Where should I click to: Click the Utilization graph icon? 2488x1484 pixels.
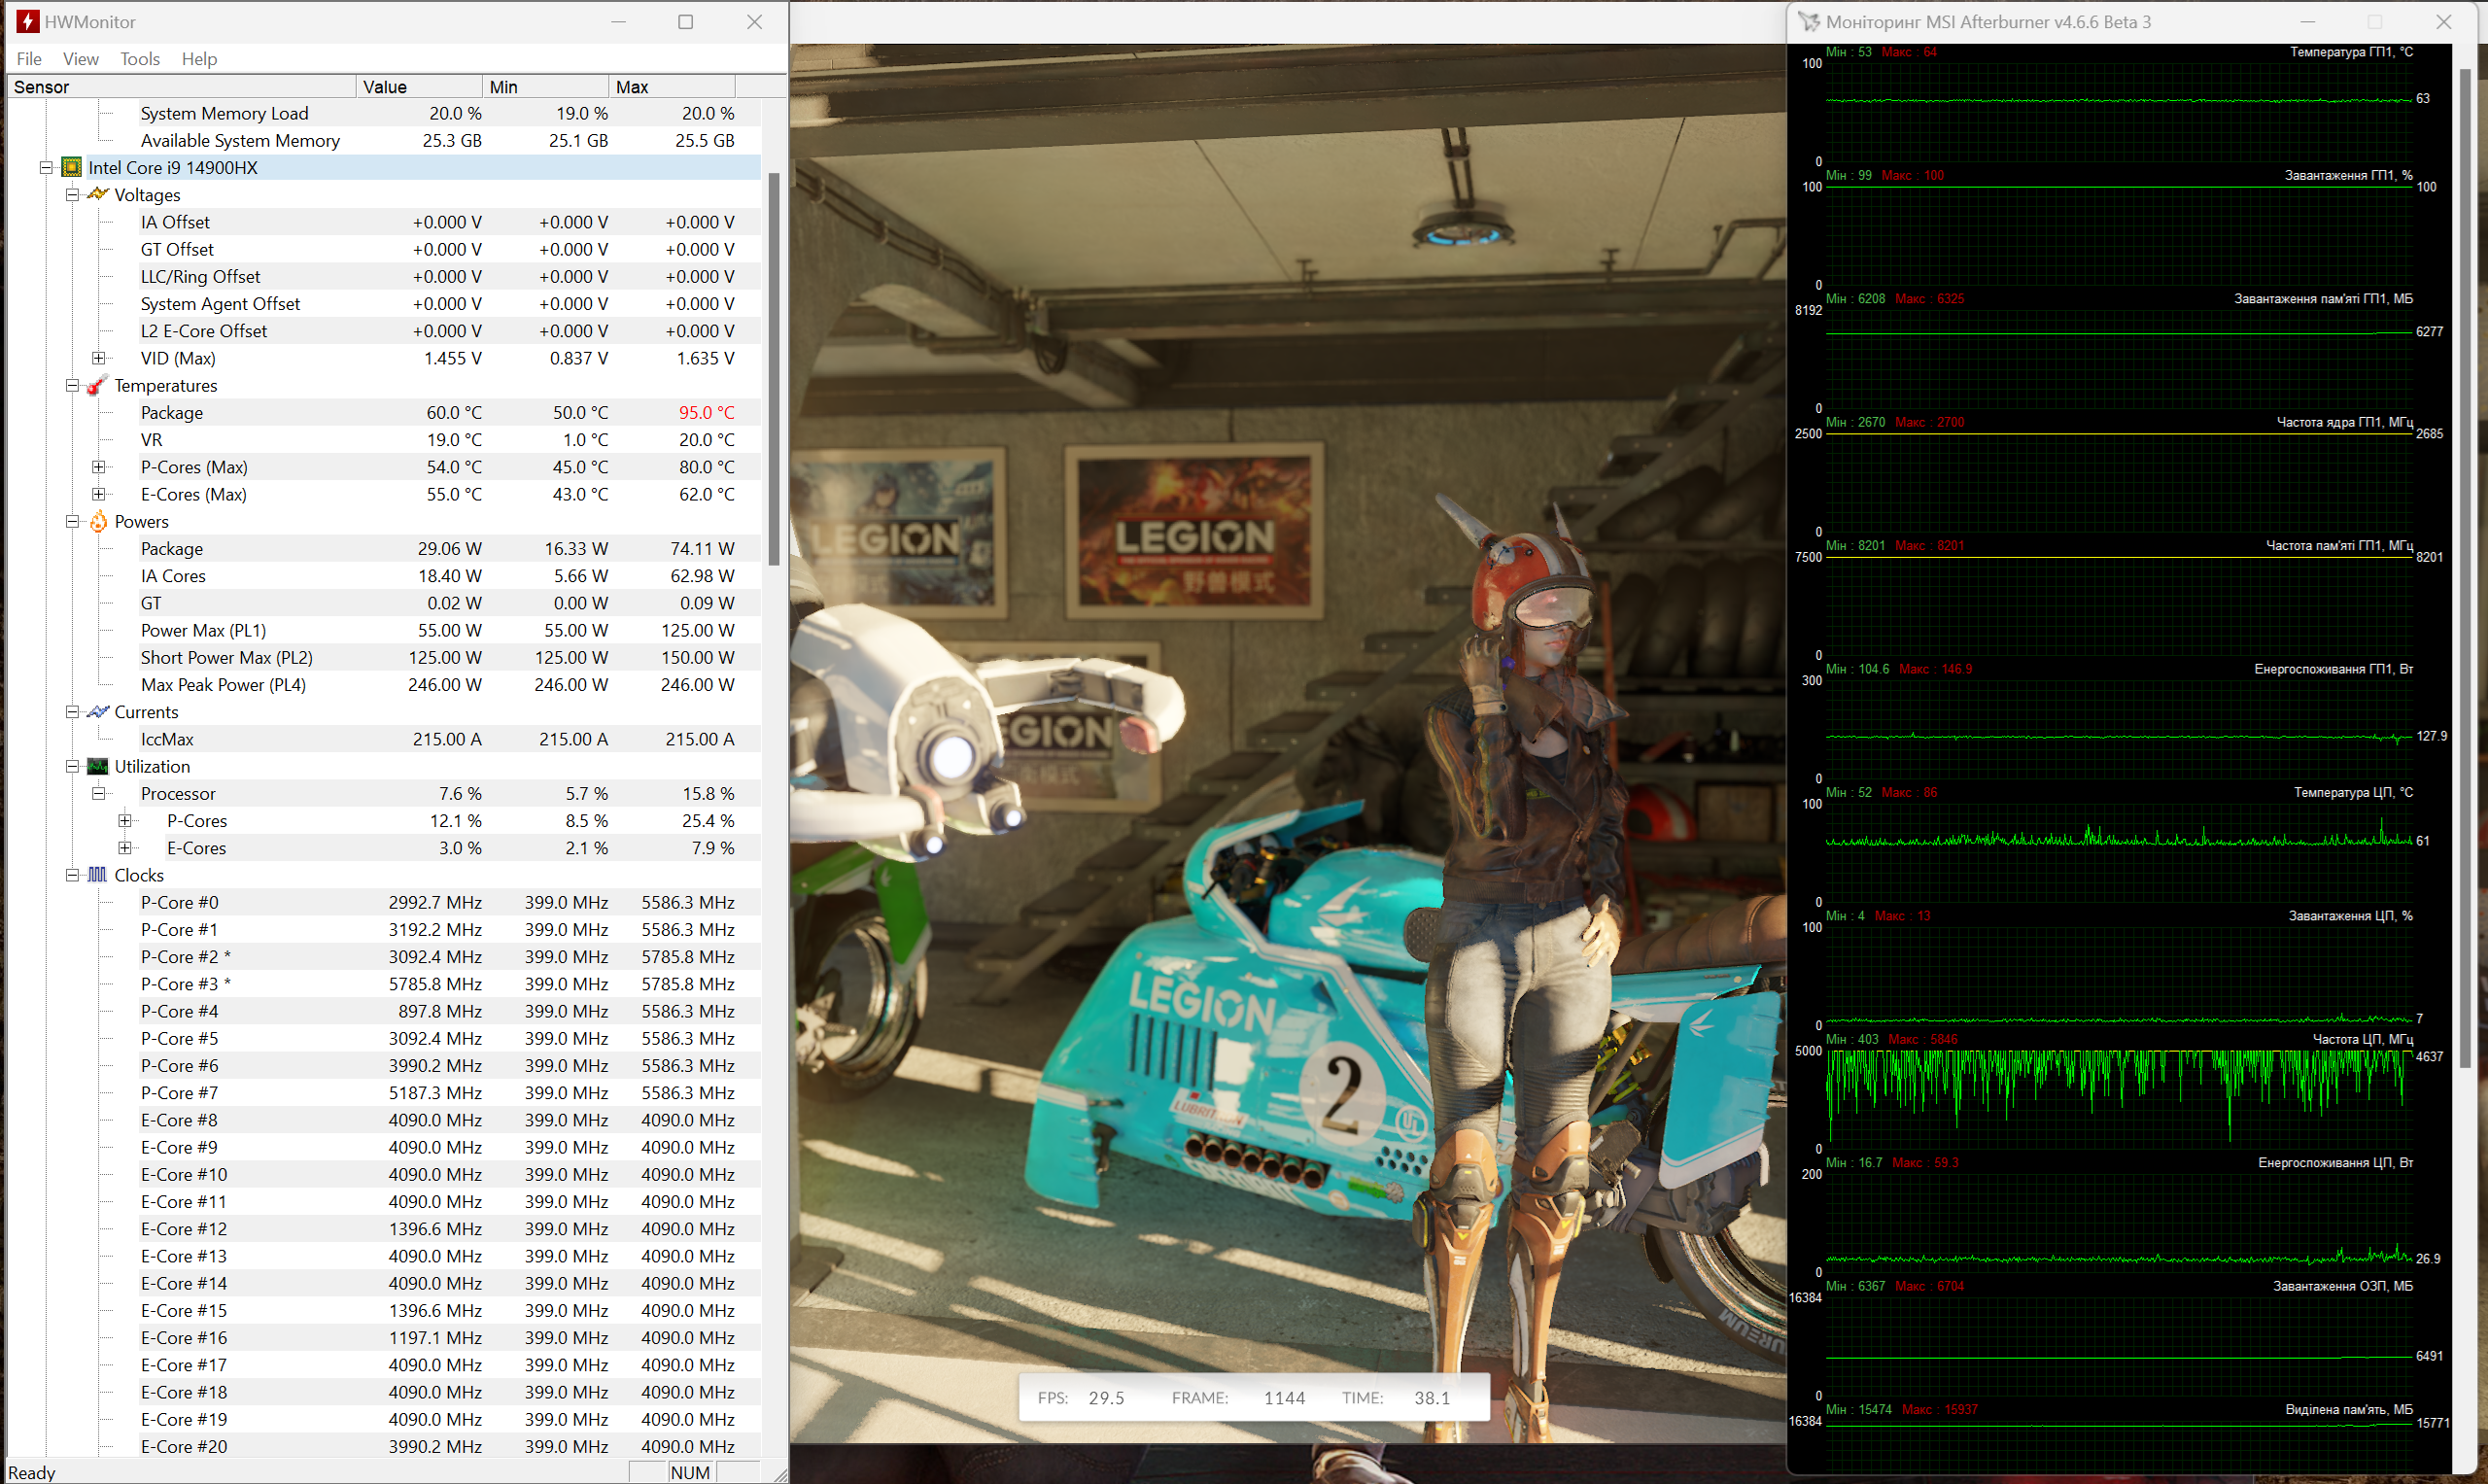[x=98, y=766]
